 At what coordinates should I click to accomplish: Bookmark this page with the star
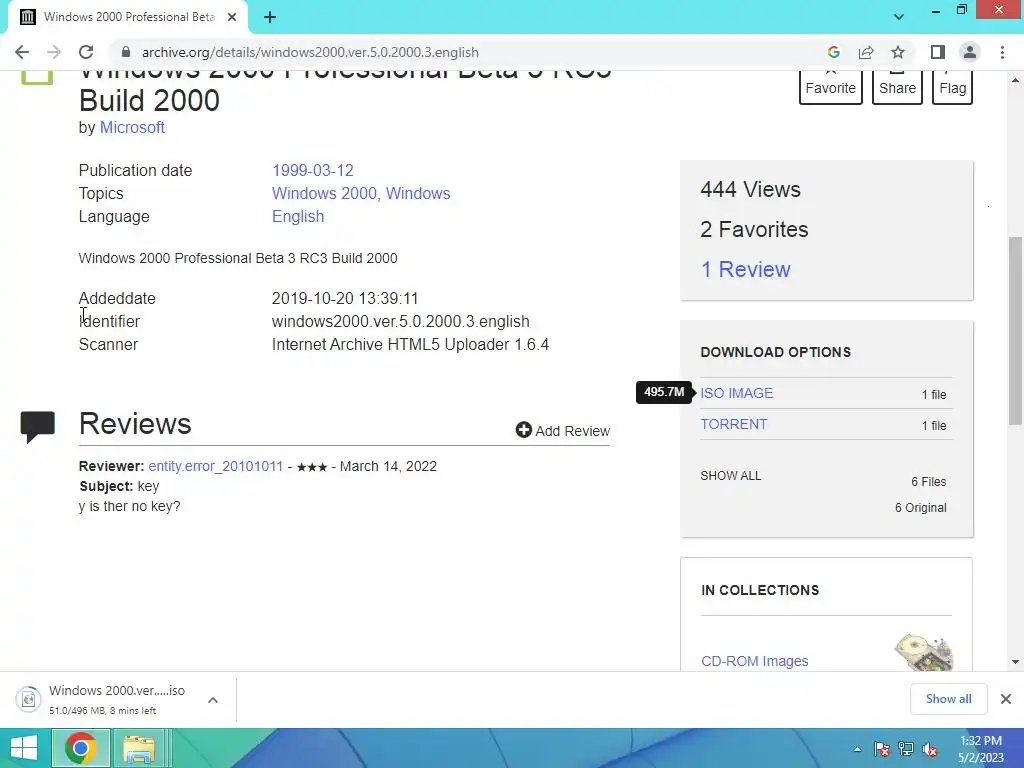click(898, 52)
